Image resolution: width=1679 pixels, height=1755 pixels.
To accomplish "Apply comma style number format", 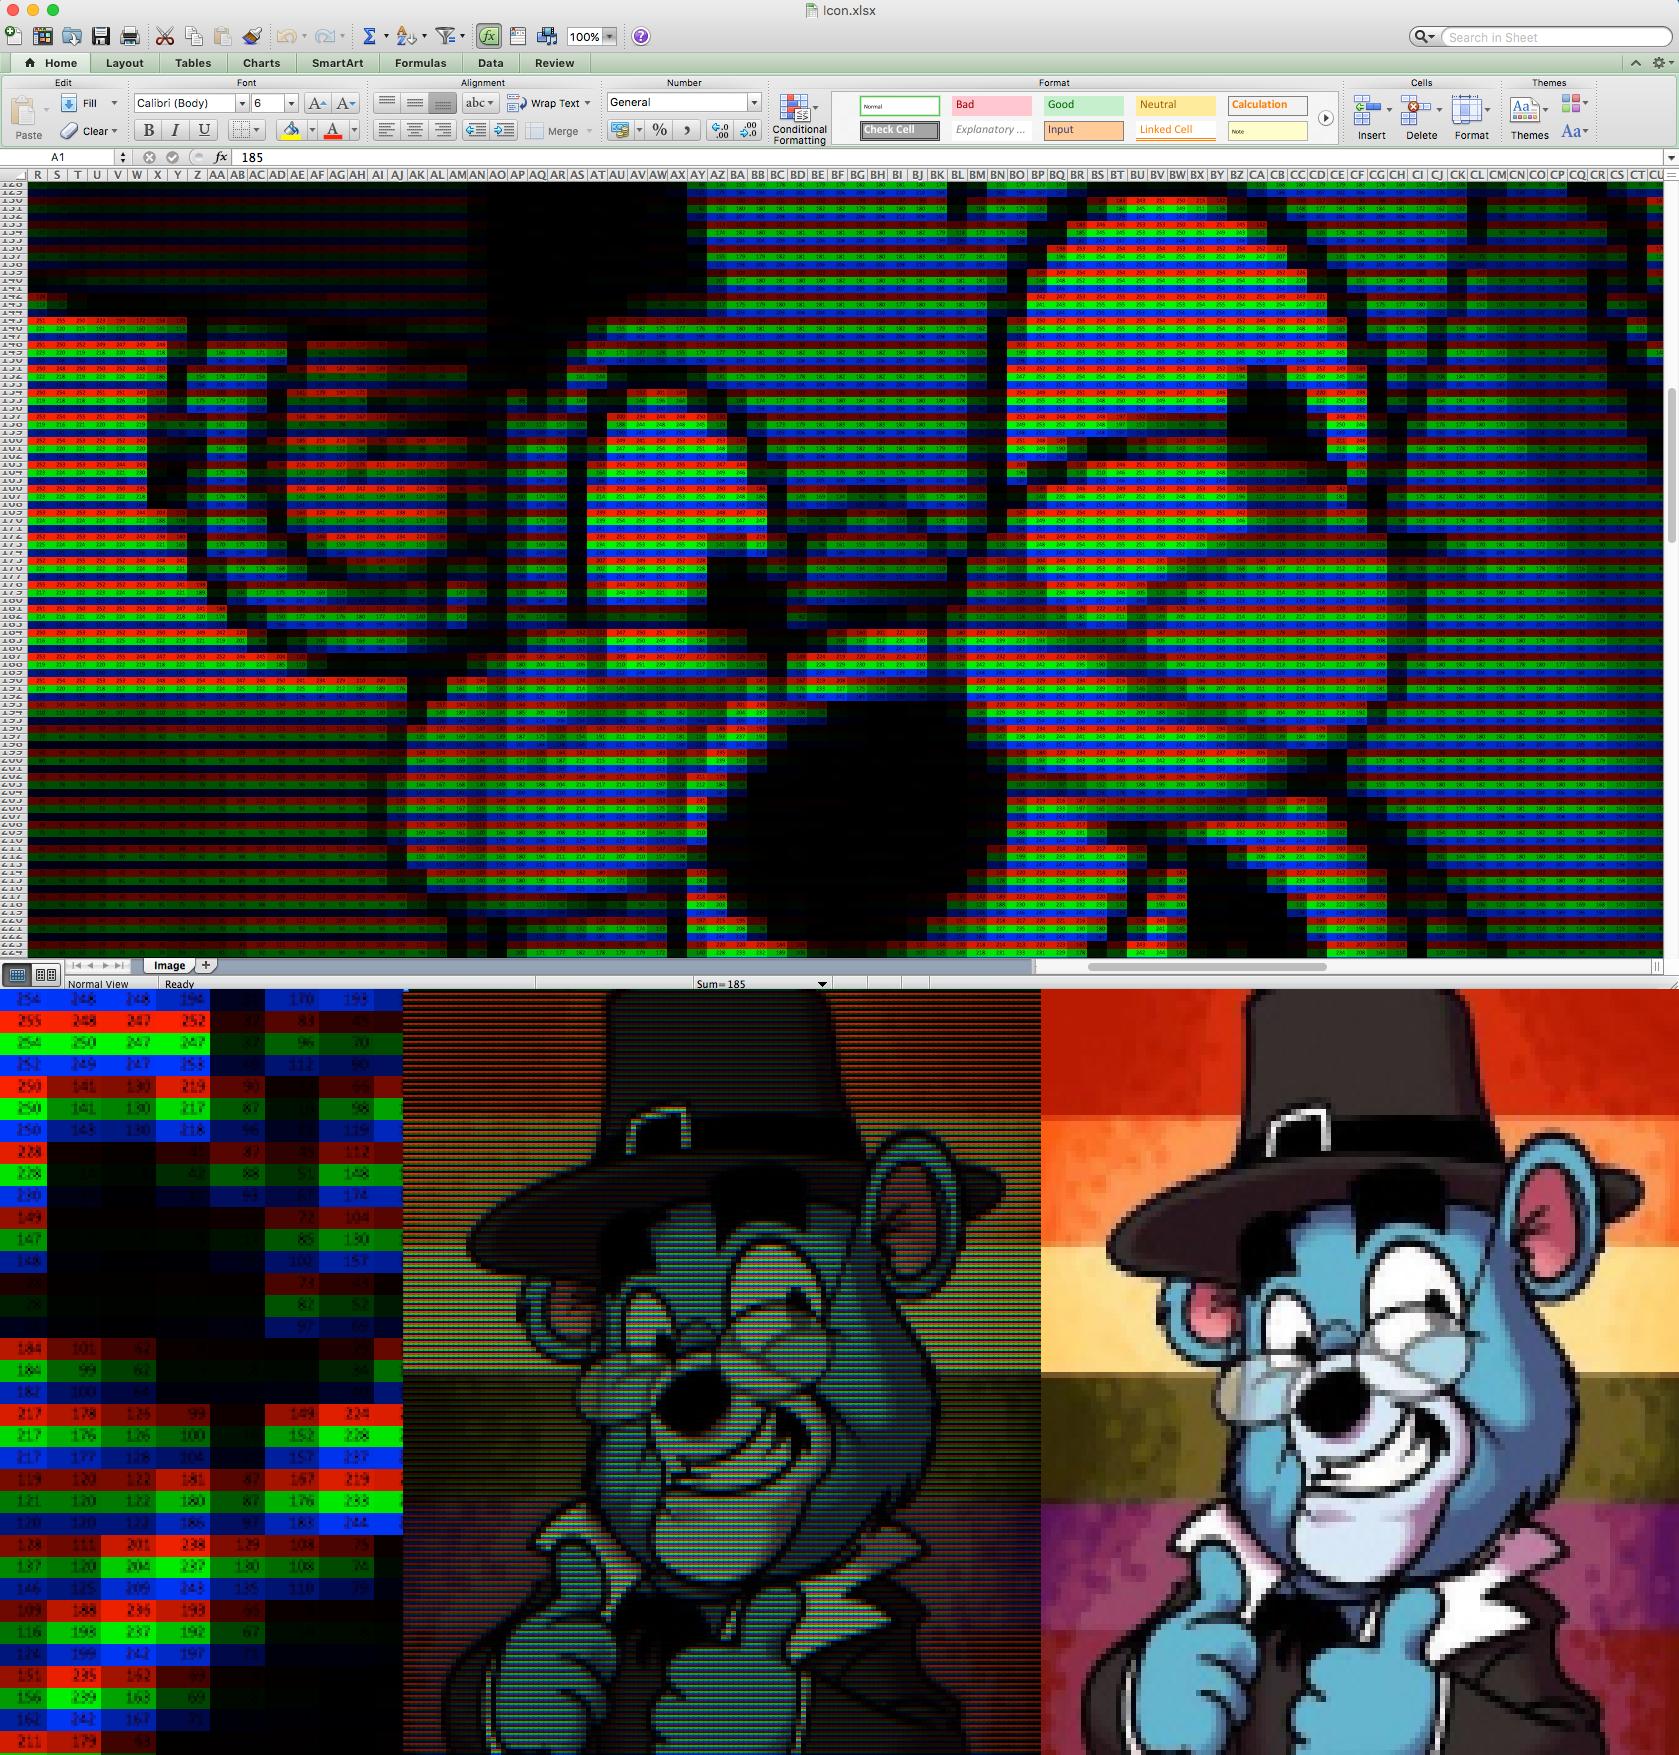I will click(x=686, y=130).
